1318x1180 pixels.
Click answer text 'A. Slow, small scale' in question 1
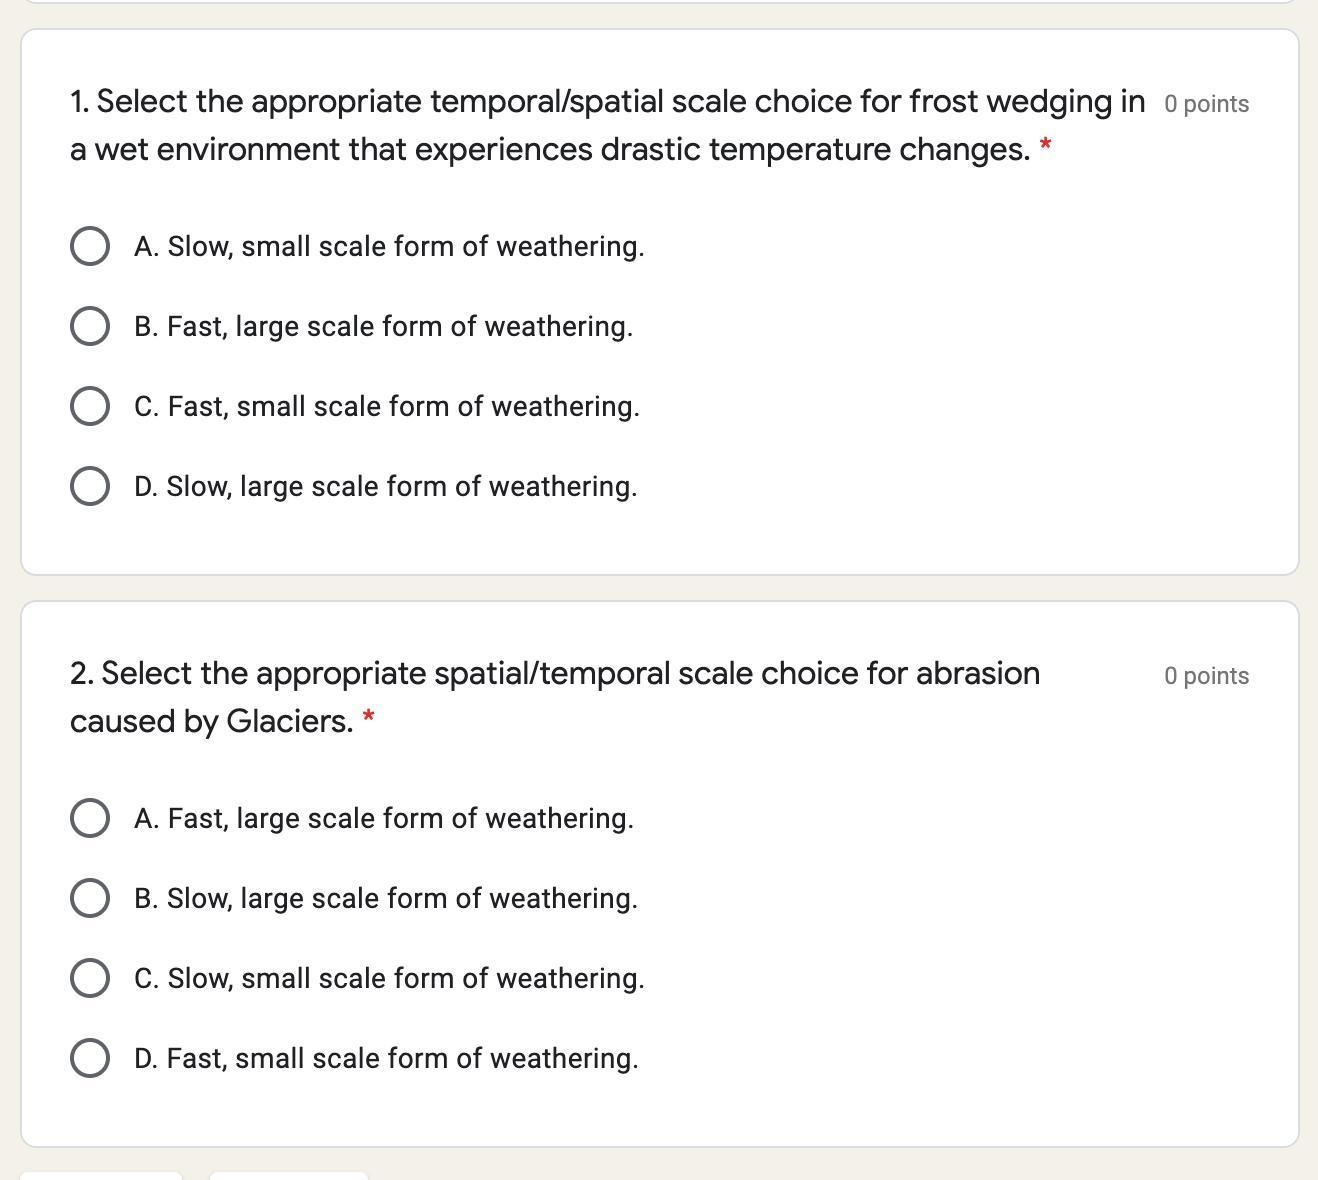389,246
